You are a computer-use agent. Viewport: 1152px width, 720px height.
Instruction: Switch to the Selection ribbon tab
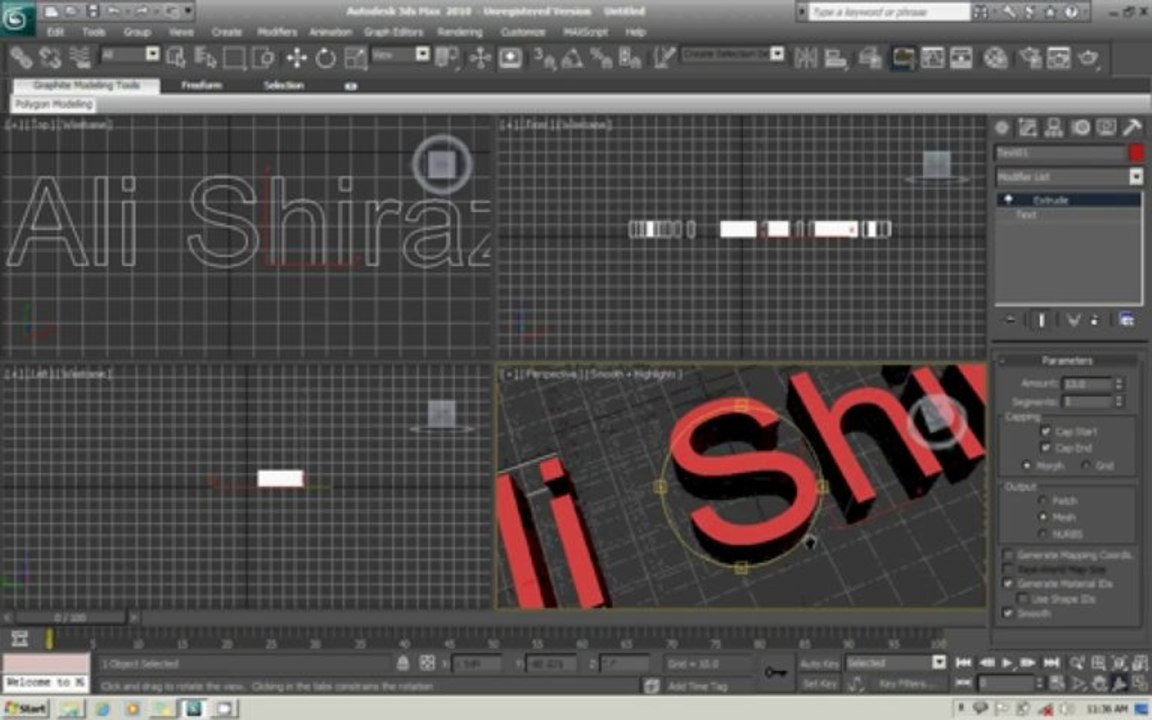coord(284,85)
